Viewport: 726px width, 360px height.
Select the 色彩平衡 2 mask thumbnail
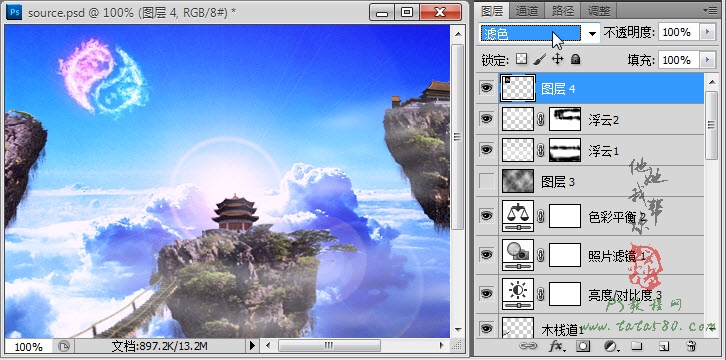565,216
